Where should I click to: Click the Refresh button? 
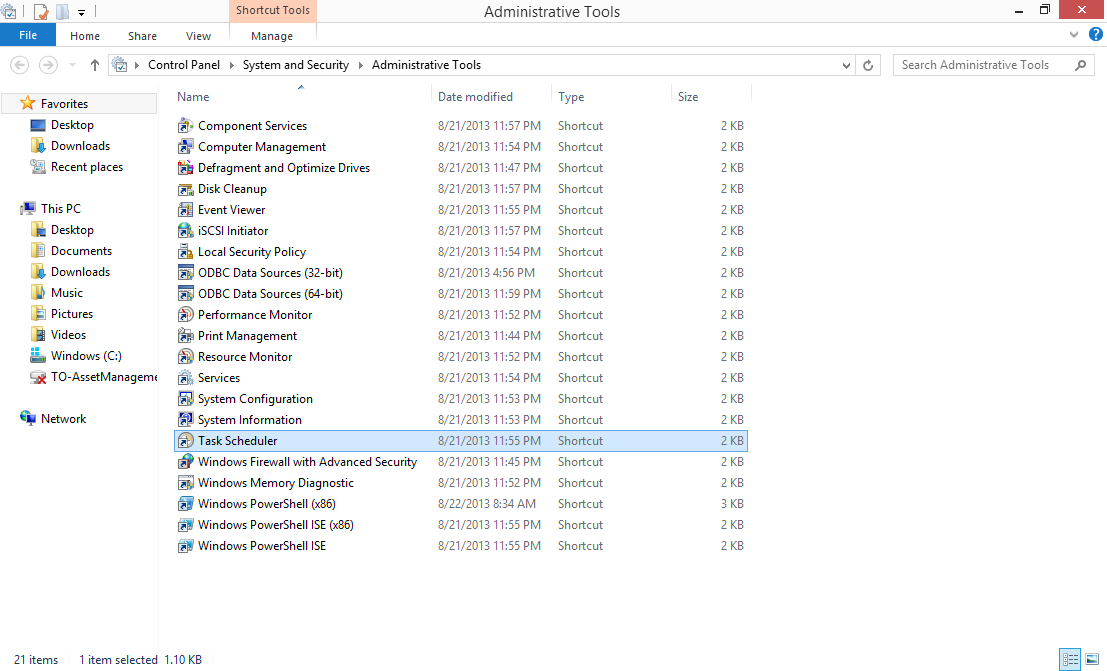[868, 64]
